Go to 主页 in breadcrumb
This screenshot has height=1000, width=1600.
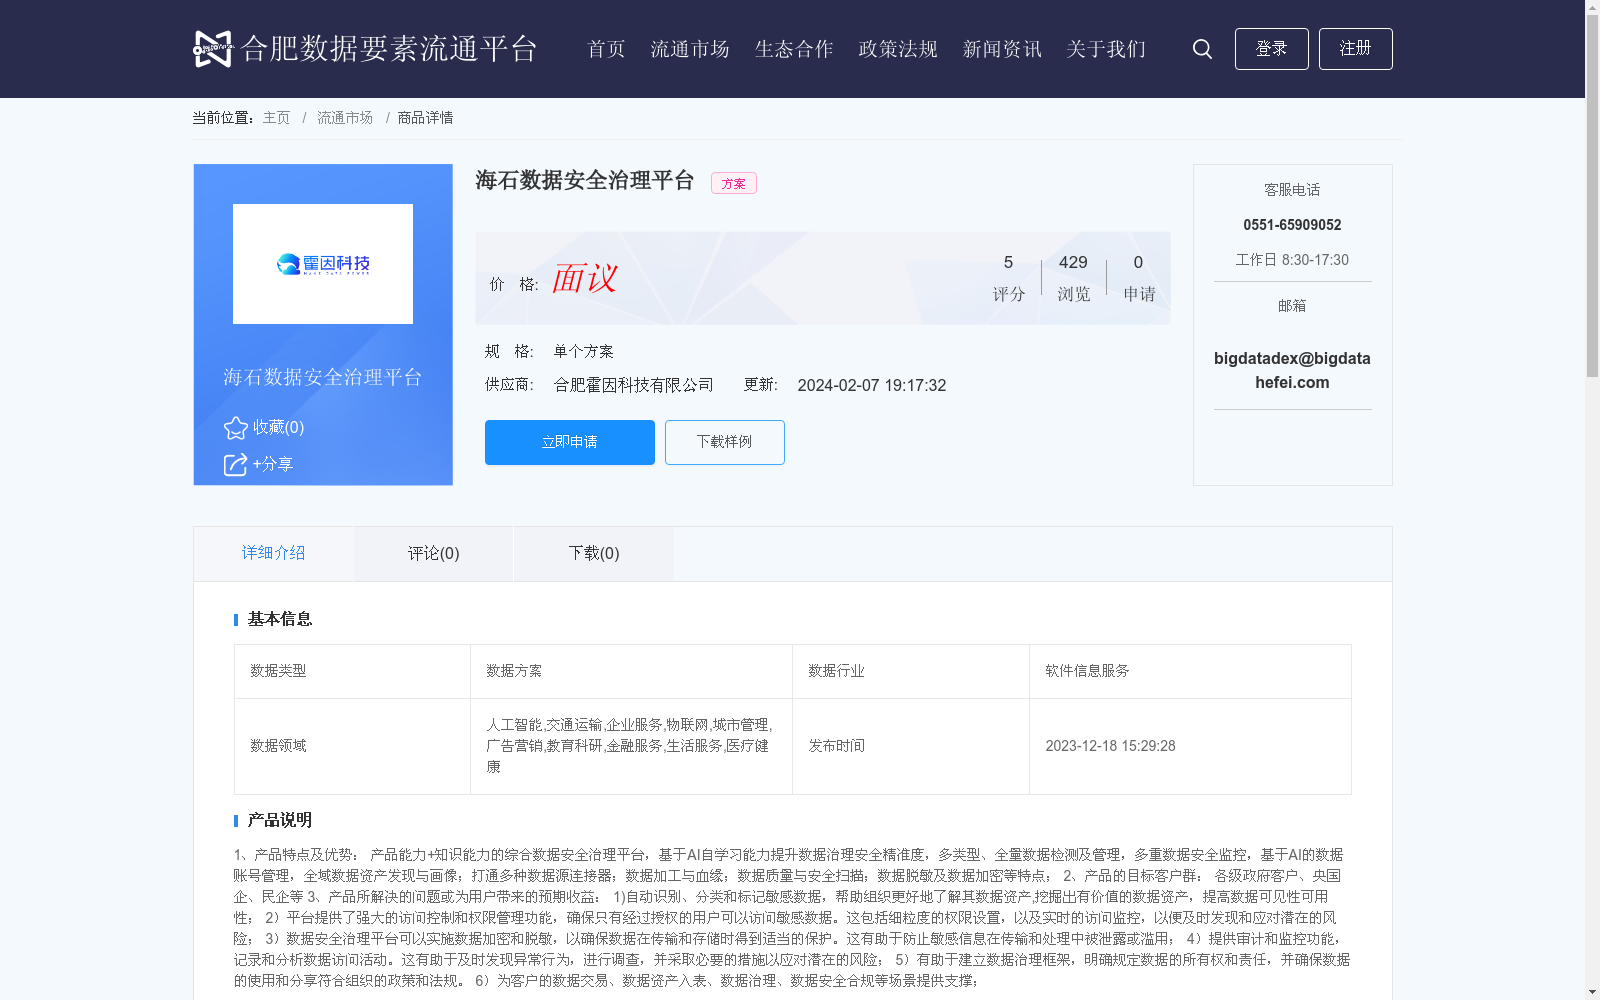click(276, 118)
